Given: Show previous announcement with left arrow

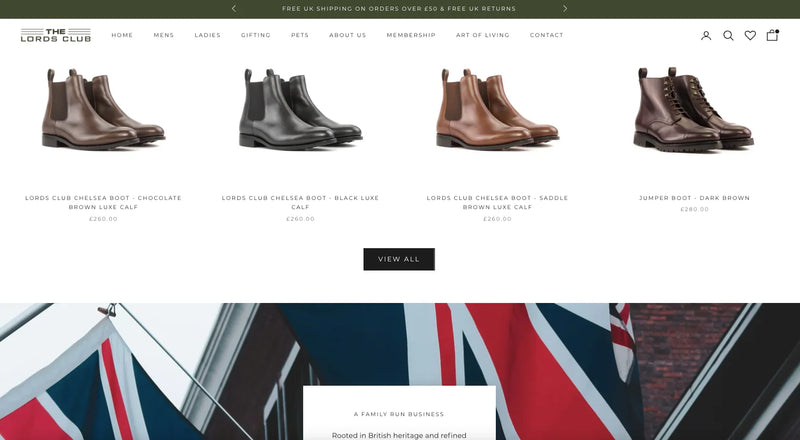Looking at the screenshot, I should 234,9.
